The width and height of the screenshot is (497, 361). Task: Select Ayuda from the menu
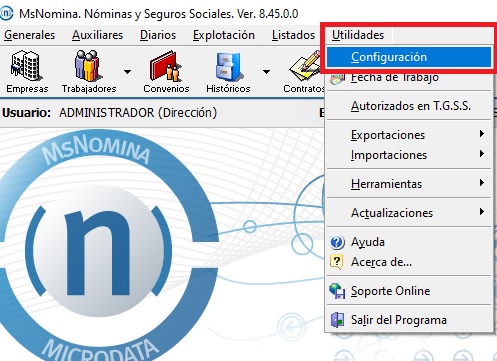409,242
